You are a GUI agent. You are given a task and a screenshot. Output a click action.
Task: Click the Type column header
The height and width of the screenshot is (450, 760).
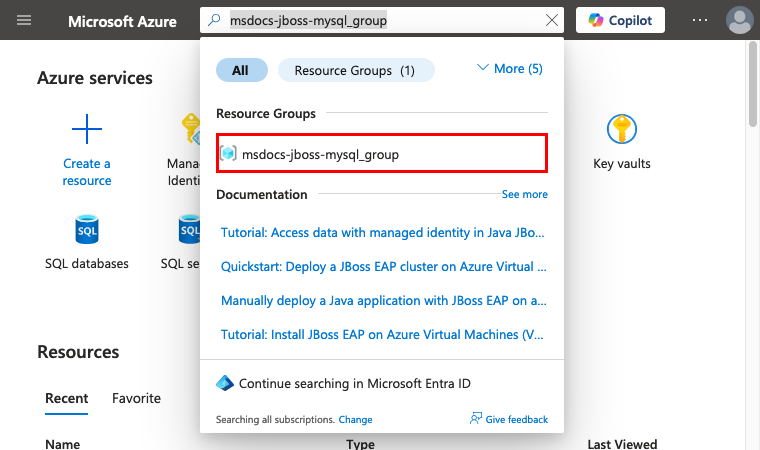point(360,444)
